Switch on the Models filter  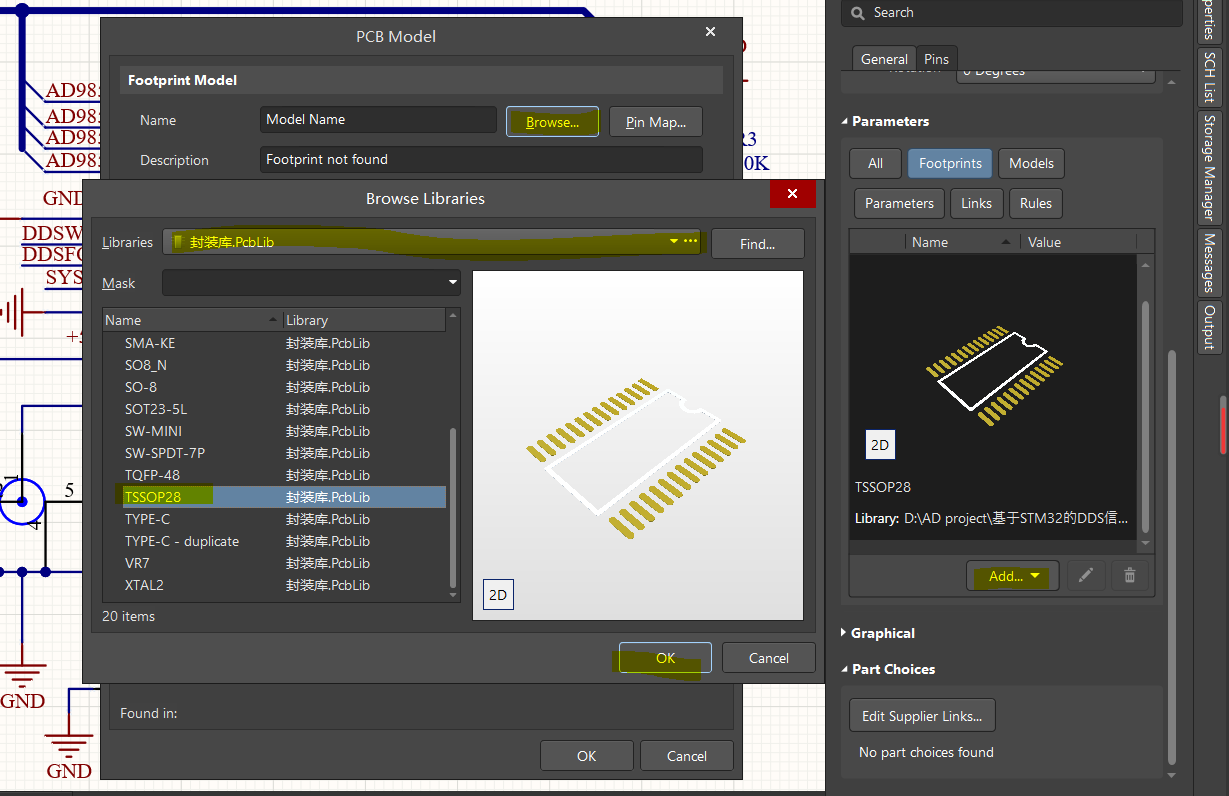coord(1031,163)
